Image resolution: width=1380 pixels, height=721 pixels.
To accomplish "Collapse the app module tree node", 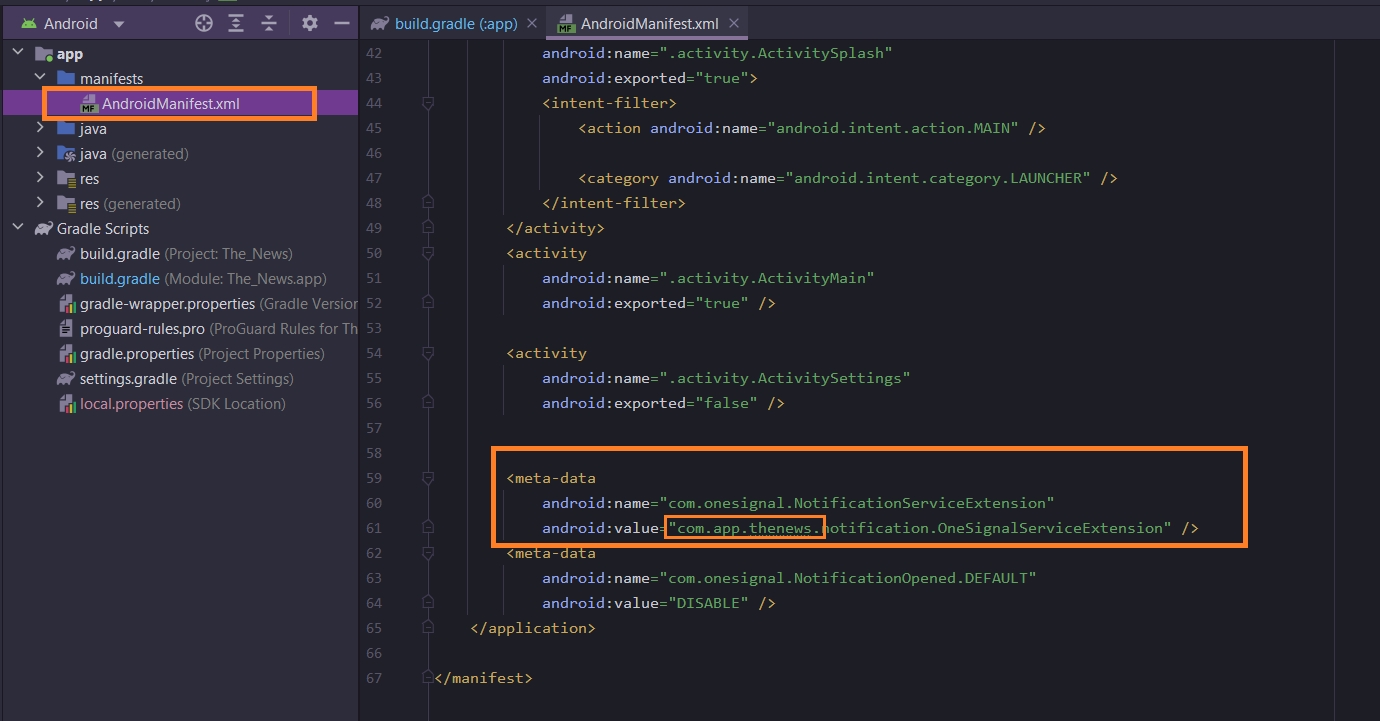I will click(x=18, y=53).
